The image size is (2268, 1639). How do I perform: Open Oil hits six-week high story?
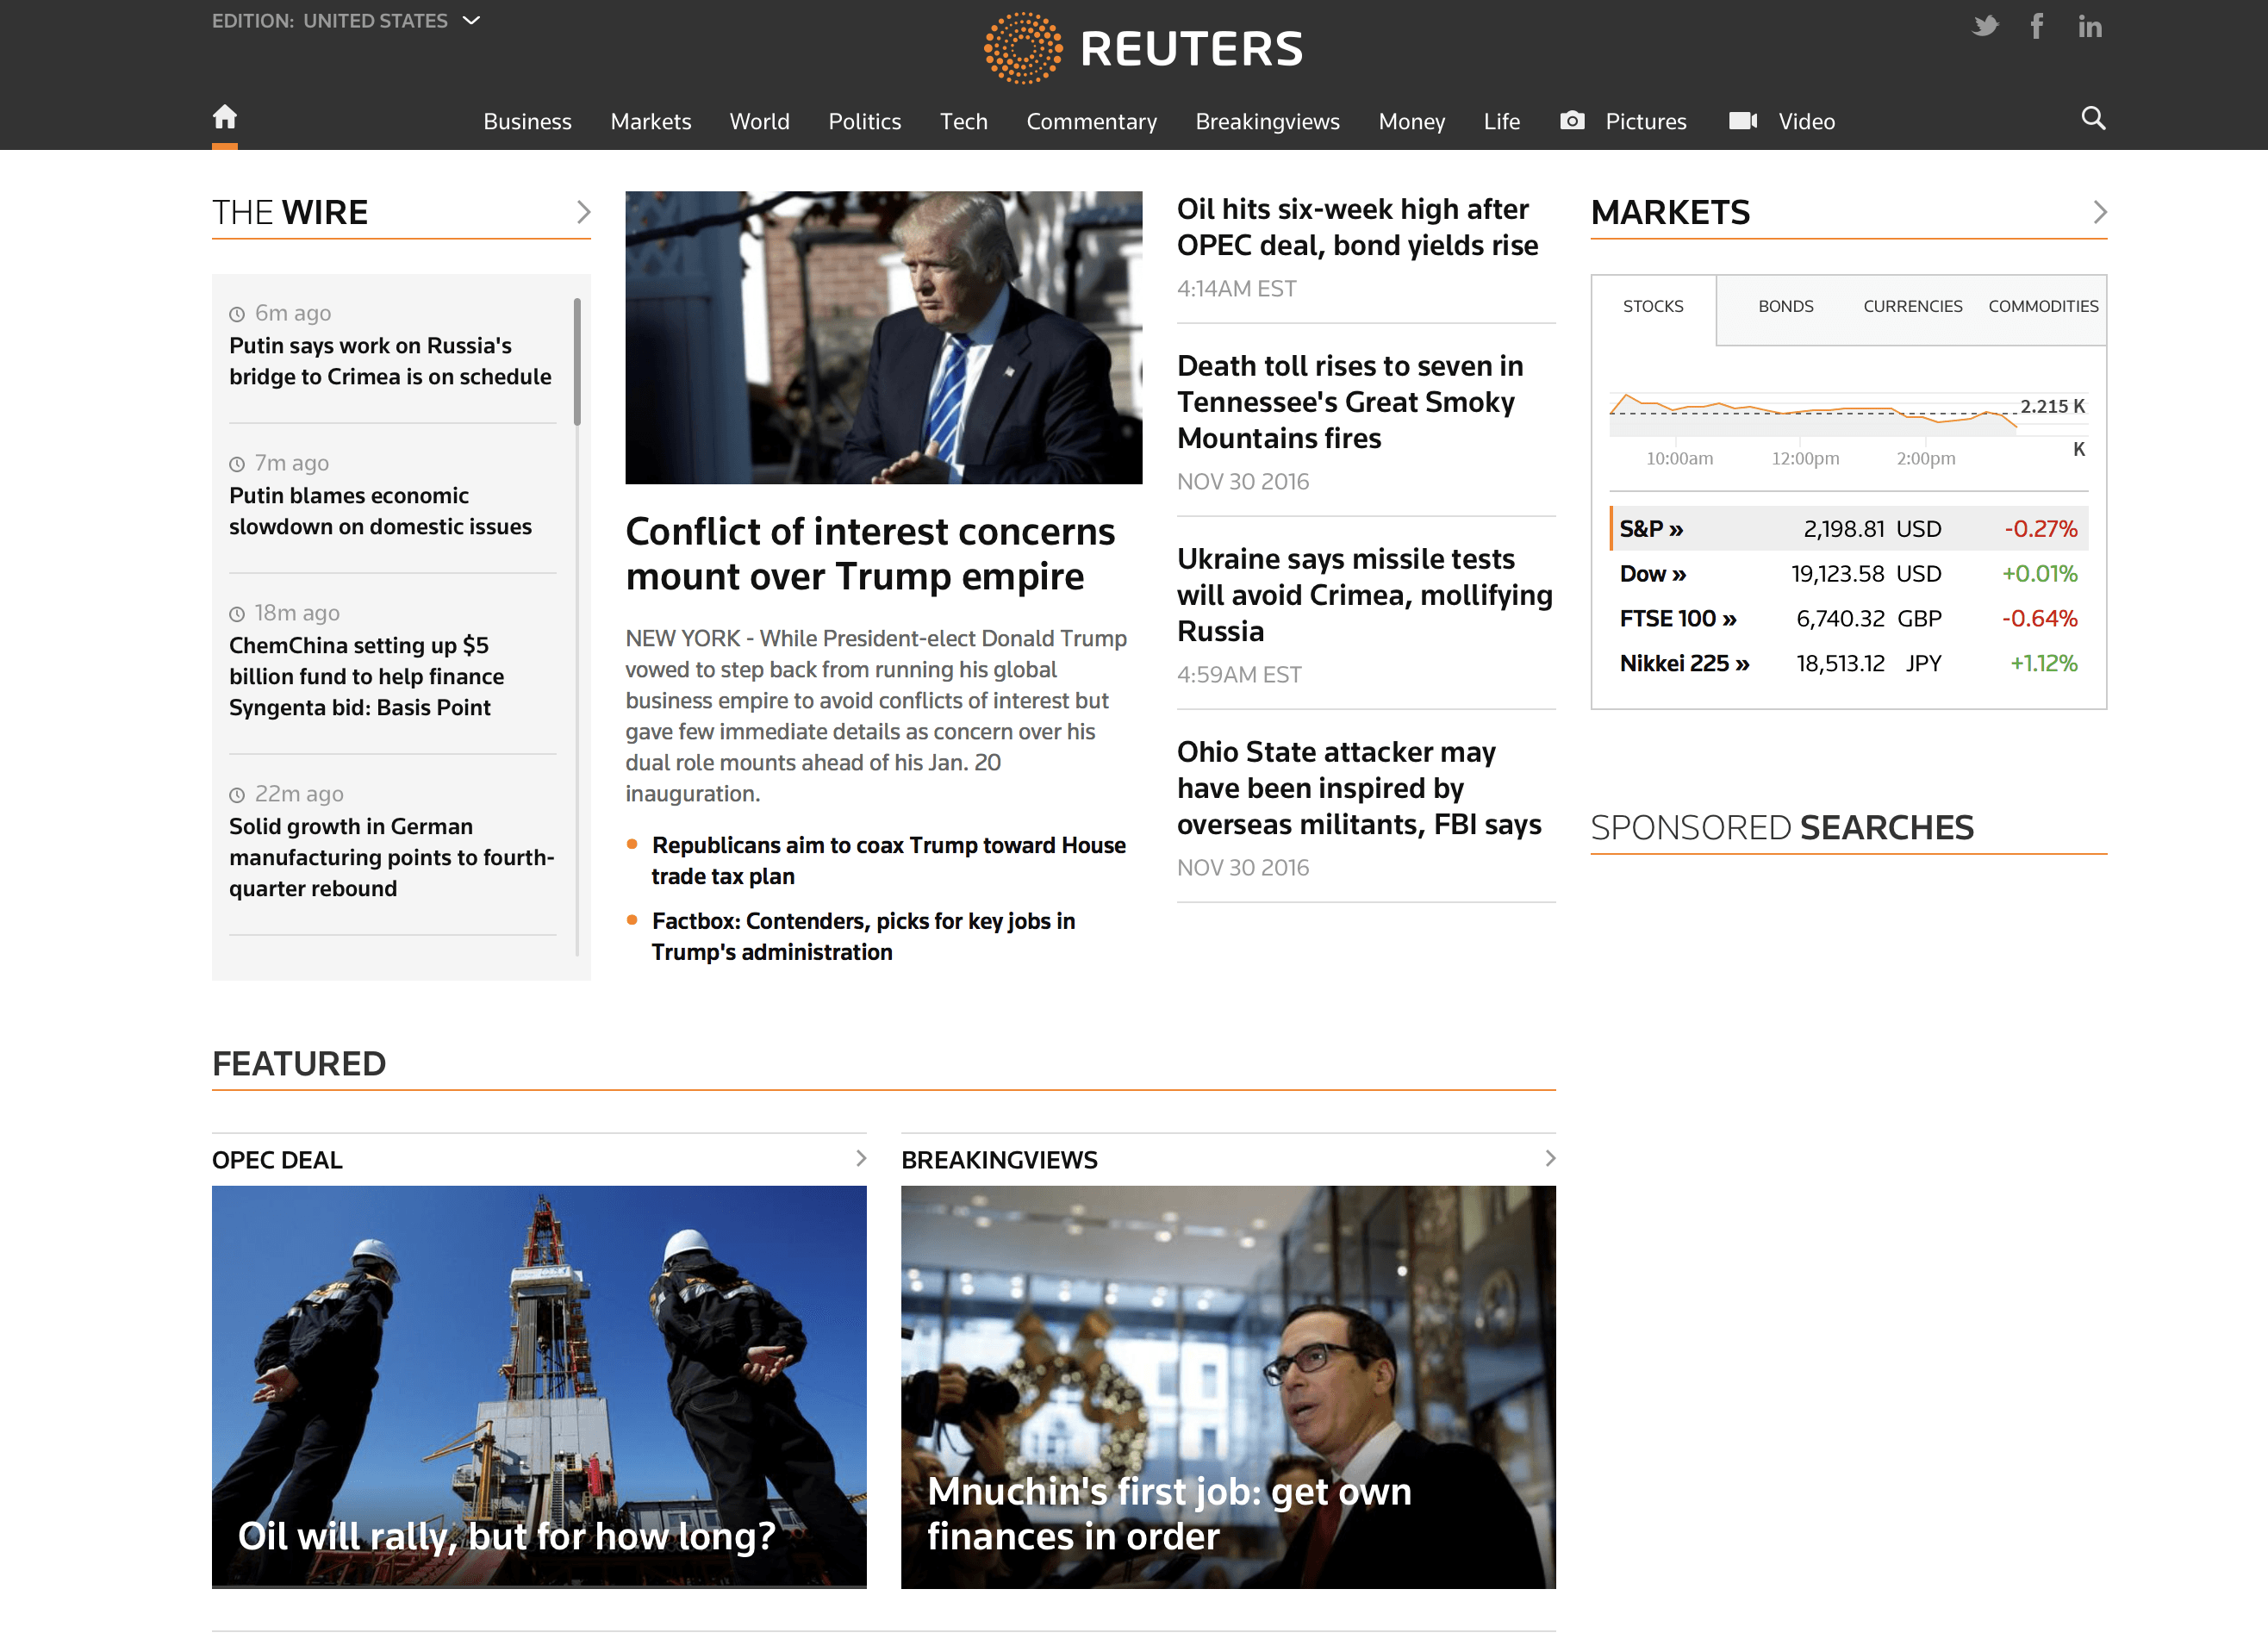[x=1357, y=227]
